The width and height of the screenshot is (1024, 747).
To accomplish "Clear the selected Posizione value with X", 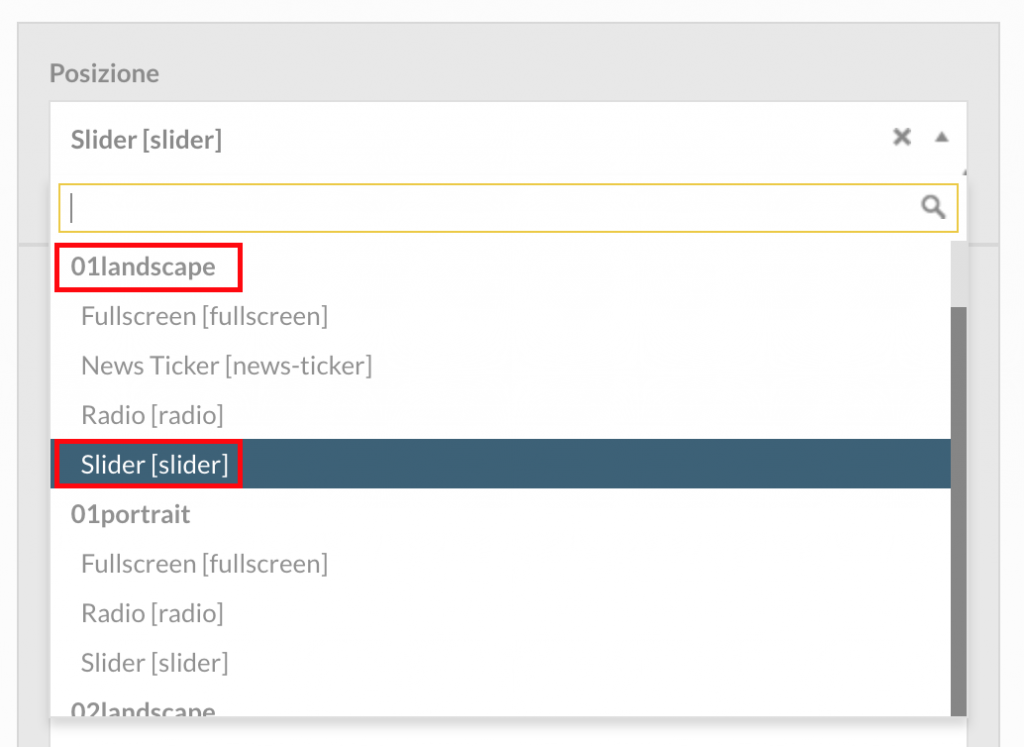I will tap(902, 137).
